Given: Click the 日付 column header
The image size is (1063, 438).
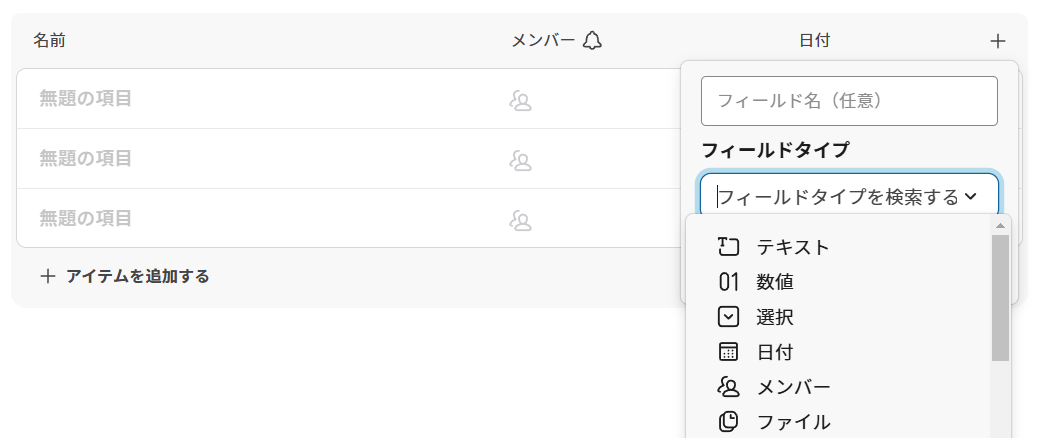Looking at the screenshot, I should (814, 41).
